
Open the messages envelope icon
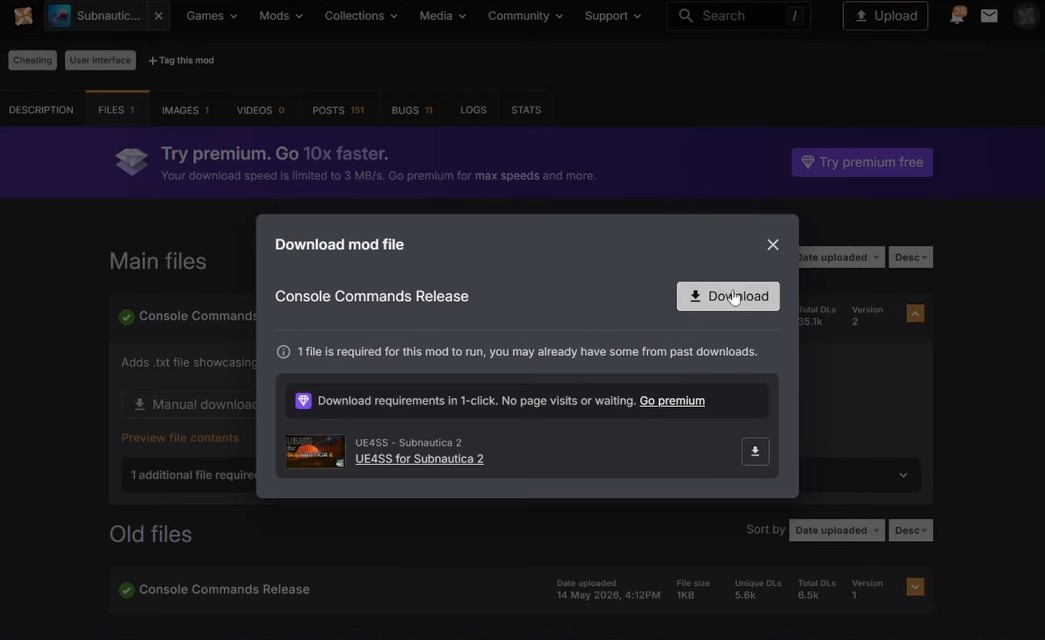click(989, 15)
